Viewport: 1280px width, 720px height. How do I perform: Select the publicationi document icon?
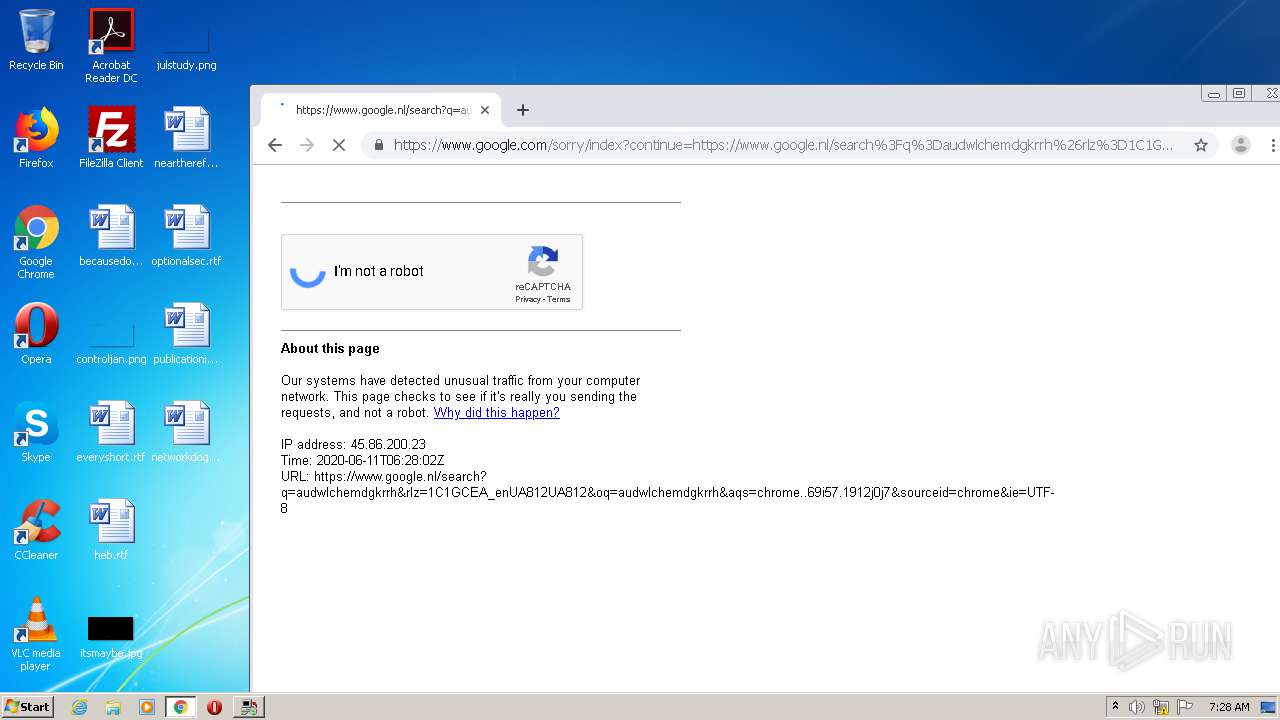[186, 334]
